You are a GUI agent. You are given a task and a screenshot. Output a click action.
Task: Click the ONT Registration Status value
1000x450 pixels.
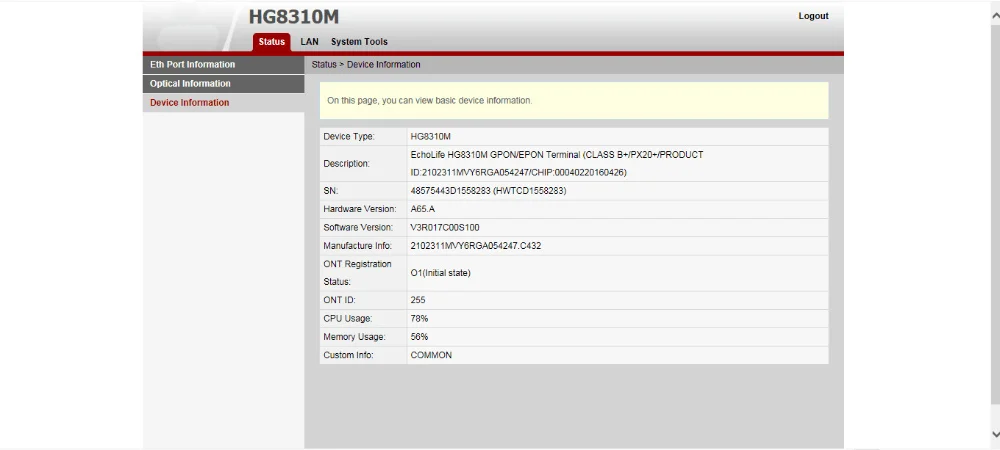pyautogui.click(x=441, y=273)
